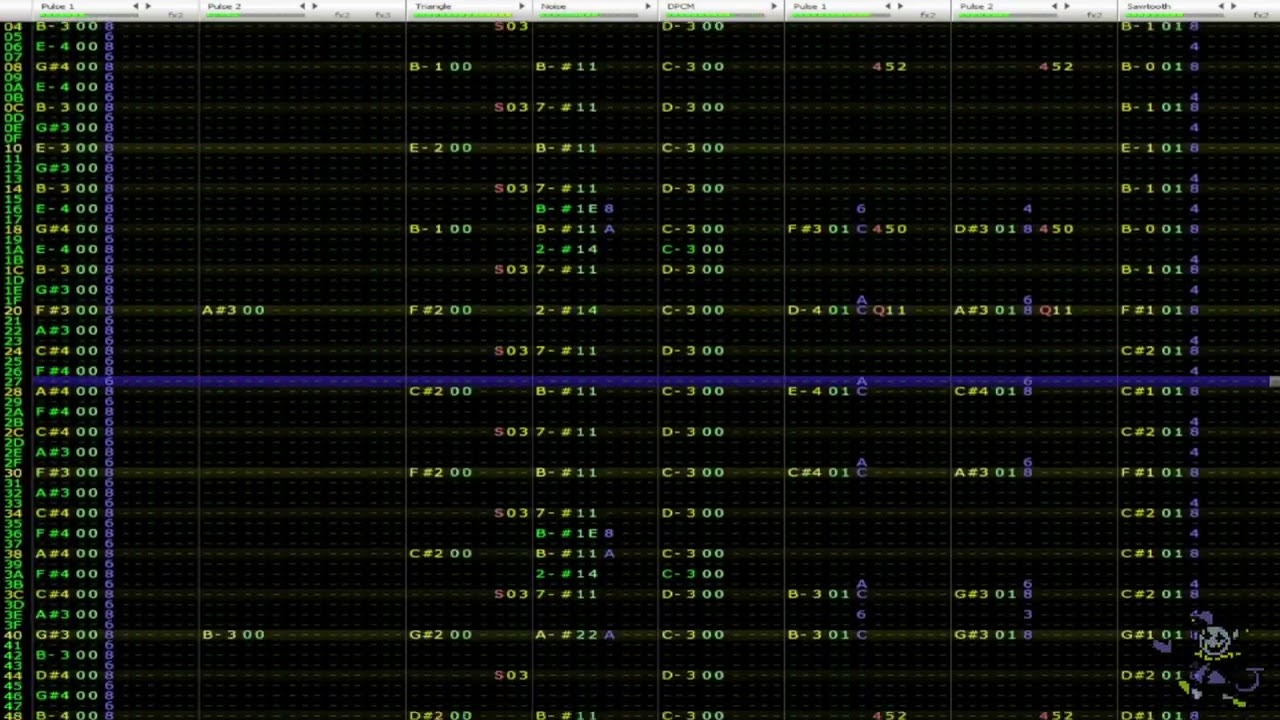Viewport: 1280px width, 720px height.
Task: Collapse effect columns on Sawtooth channel
Action: point(1221,6)
